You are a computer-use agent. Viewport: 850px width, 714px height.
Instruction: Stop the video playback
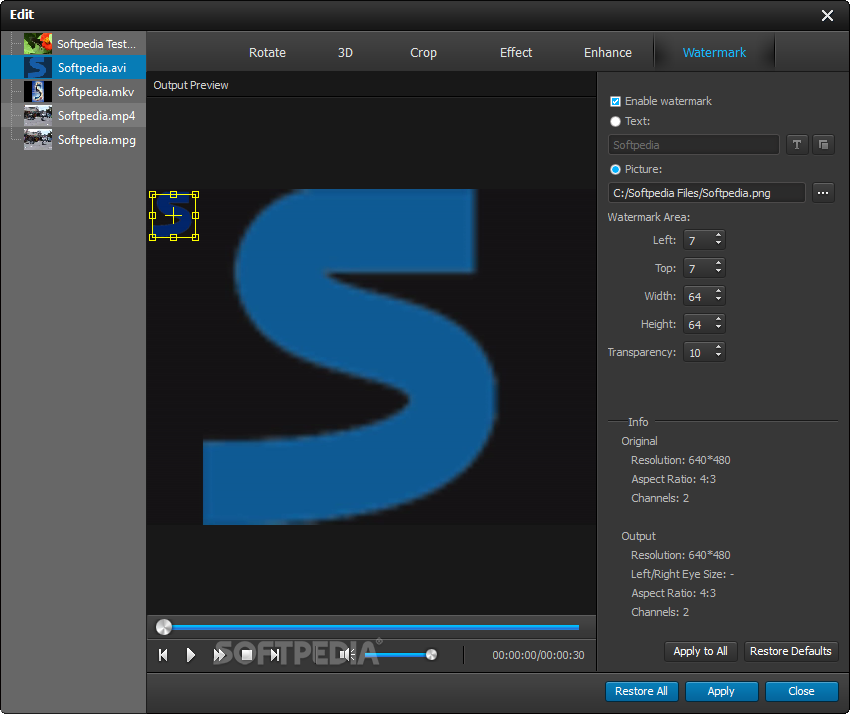click(x=247, y=655)
